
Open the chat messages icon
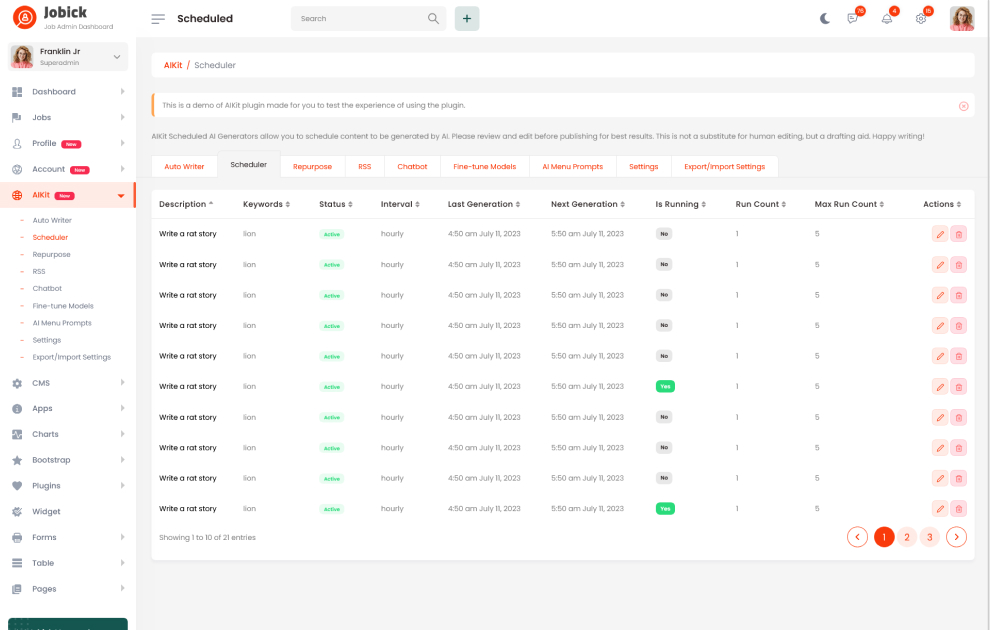[853, 18]
